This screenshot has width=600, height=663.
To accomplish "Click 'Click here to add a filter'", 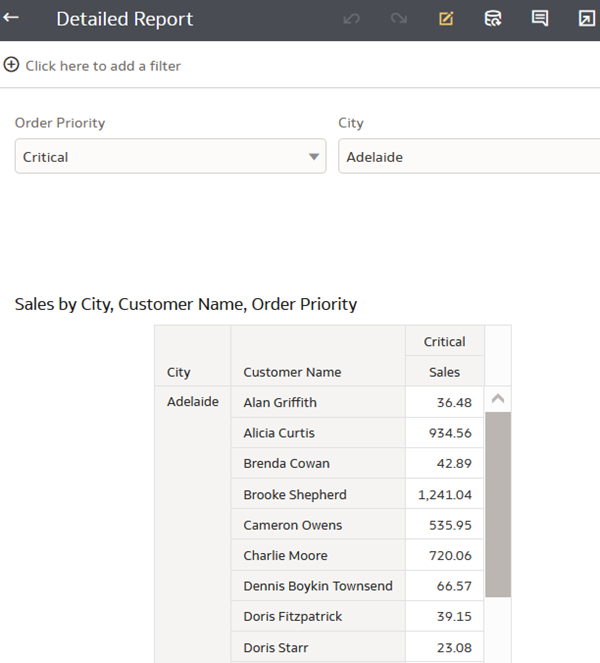I will coord(103,66).
